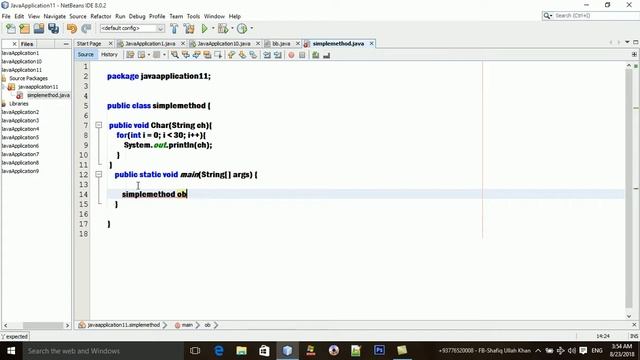This screenshot has height=360, width=640.
Task: Open the default config dropdown
Action: click(132, 28)
